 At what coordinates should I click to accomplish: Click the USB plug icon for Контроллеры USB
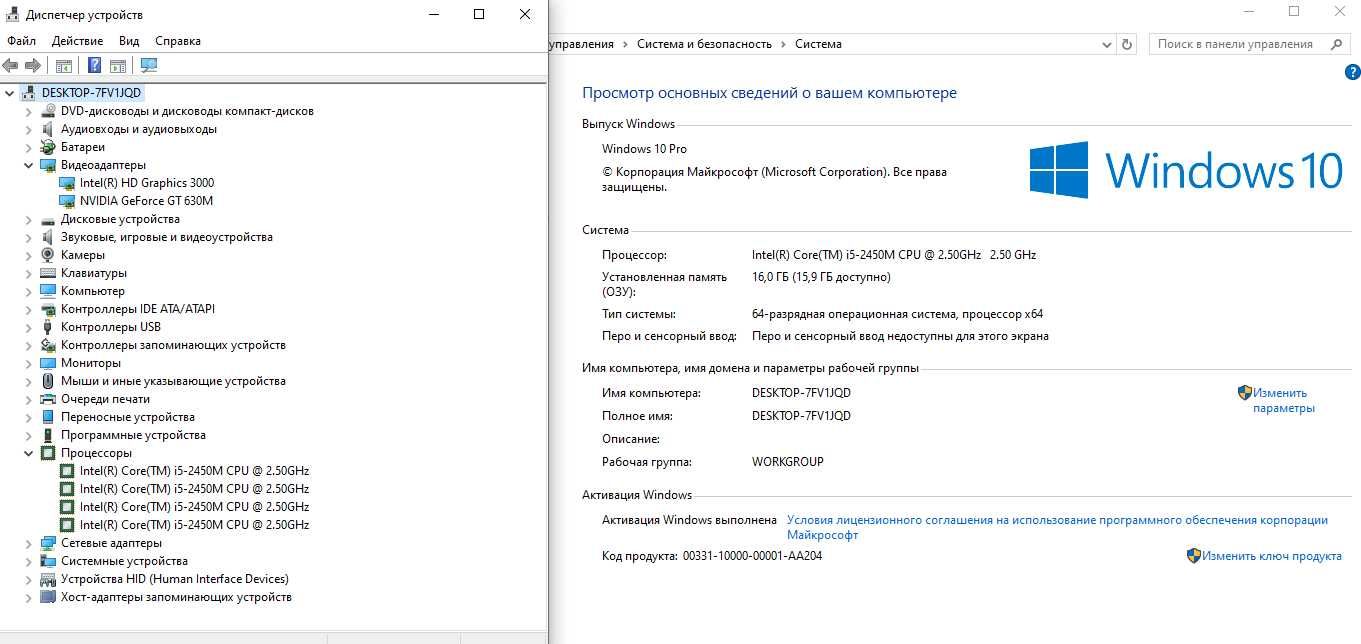tap(48, 327)
